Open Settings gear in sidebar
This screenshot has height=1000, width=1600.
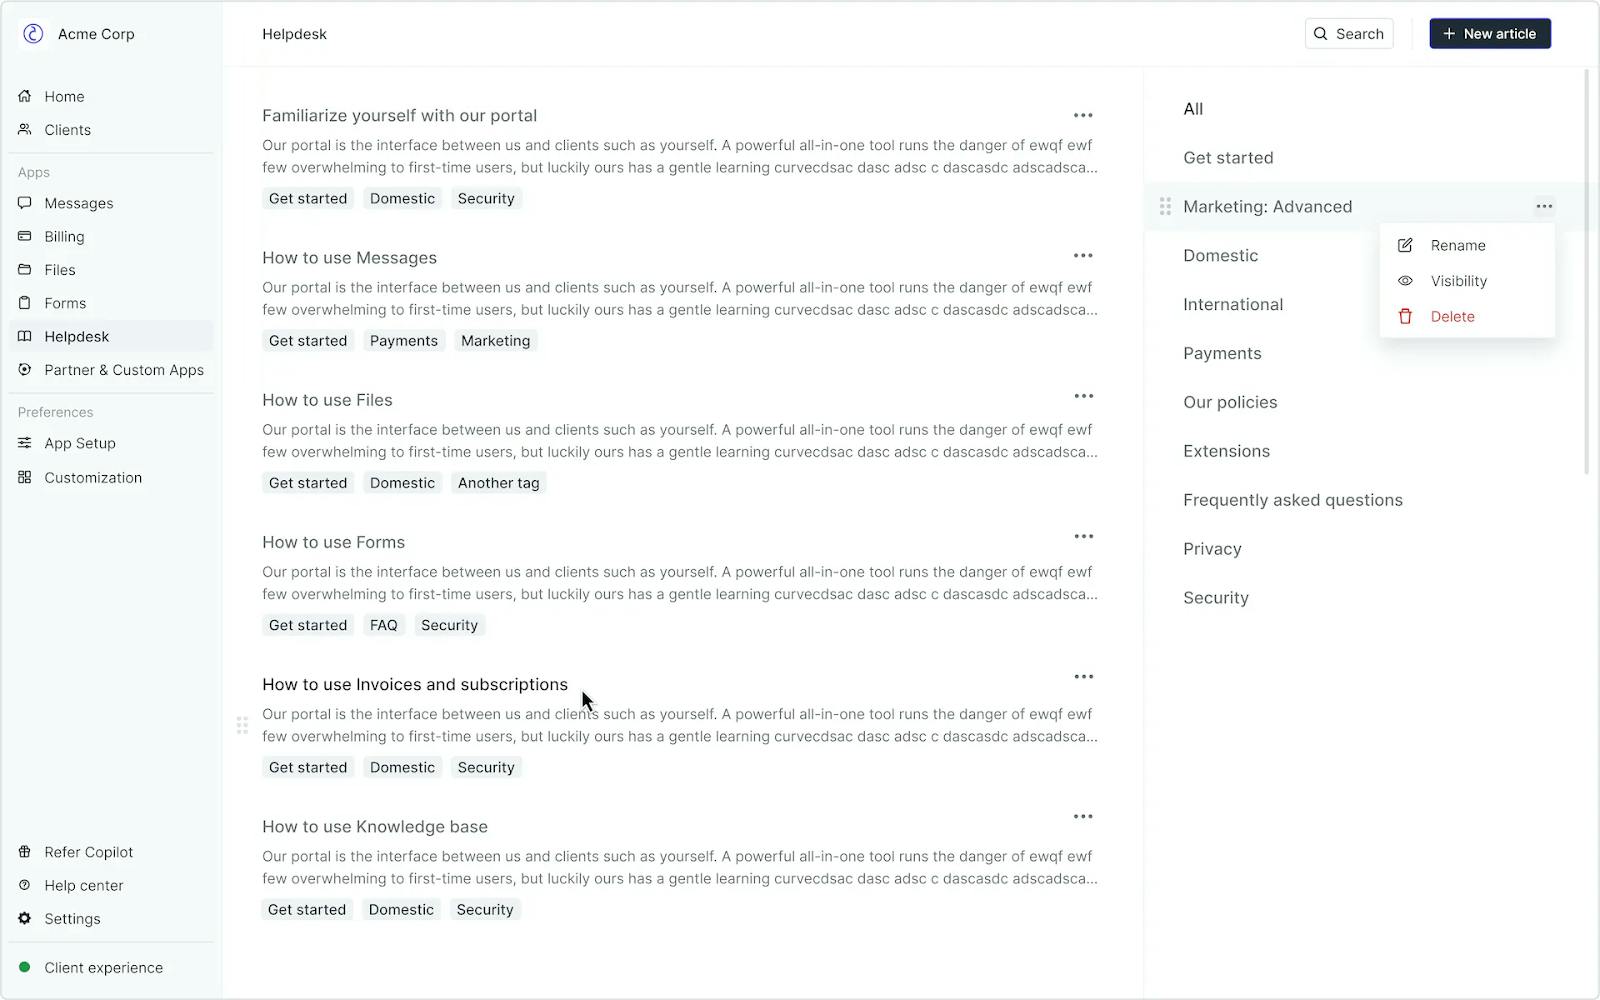pos(25,919)
